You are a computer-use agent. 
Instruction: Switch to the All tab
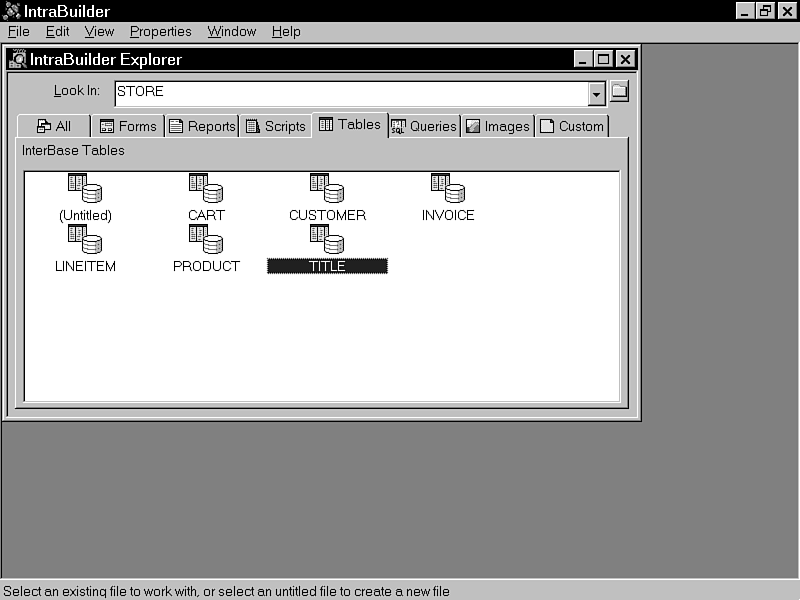click(54, 126)
